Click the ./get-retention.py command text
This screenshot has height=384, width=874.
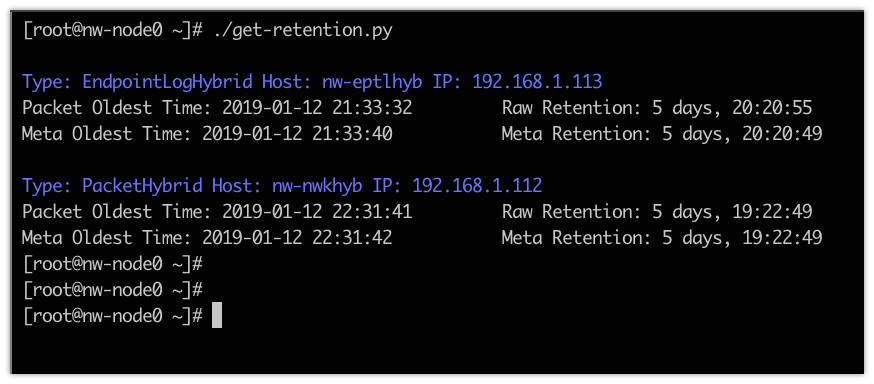click(x=303, y=31)
